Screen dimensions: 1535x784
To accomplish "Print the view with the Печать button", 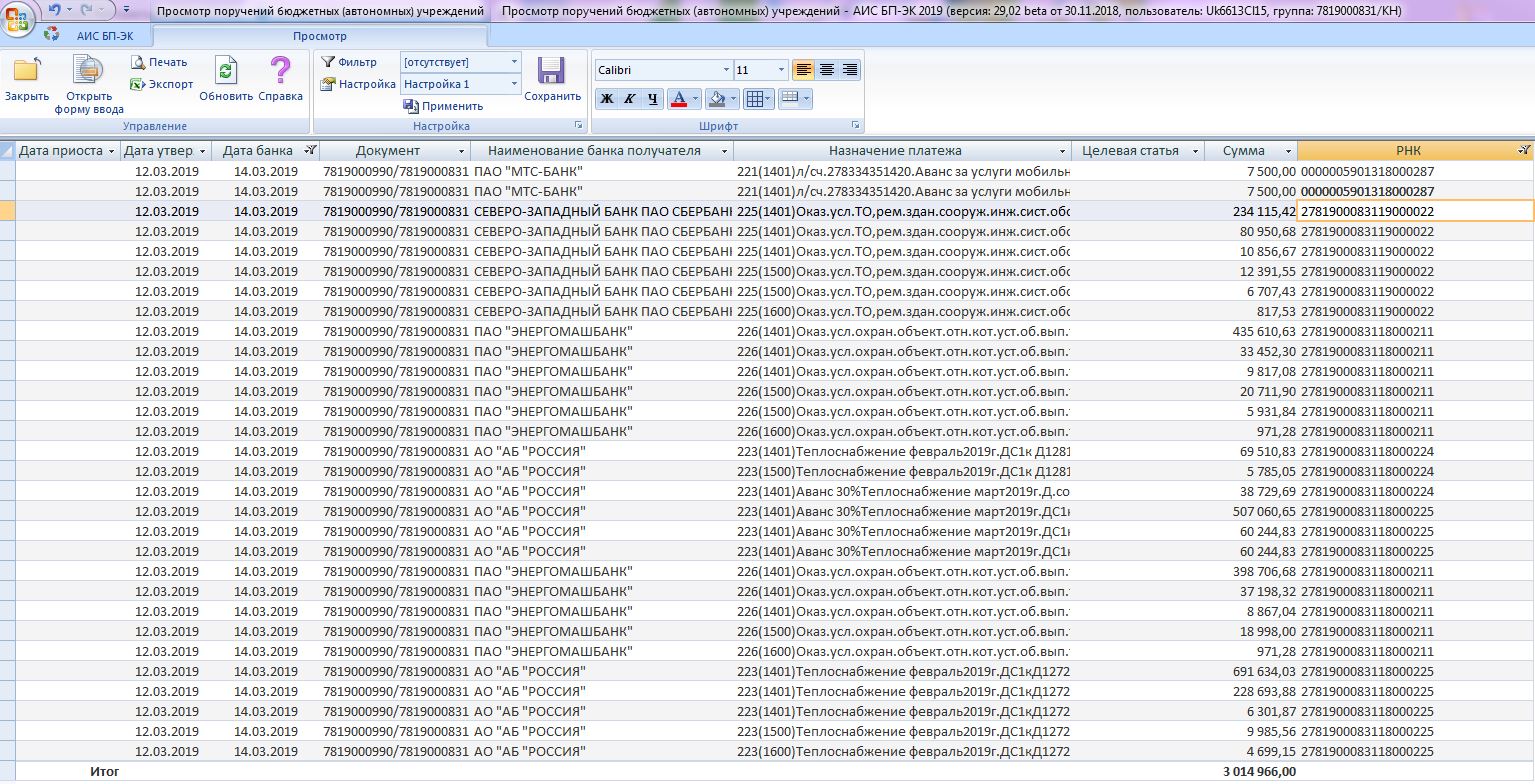I will coord(160,62).
